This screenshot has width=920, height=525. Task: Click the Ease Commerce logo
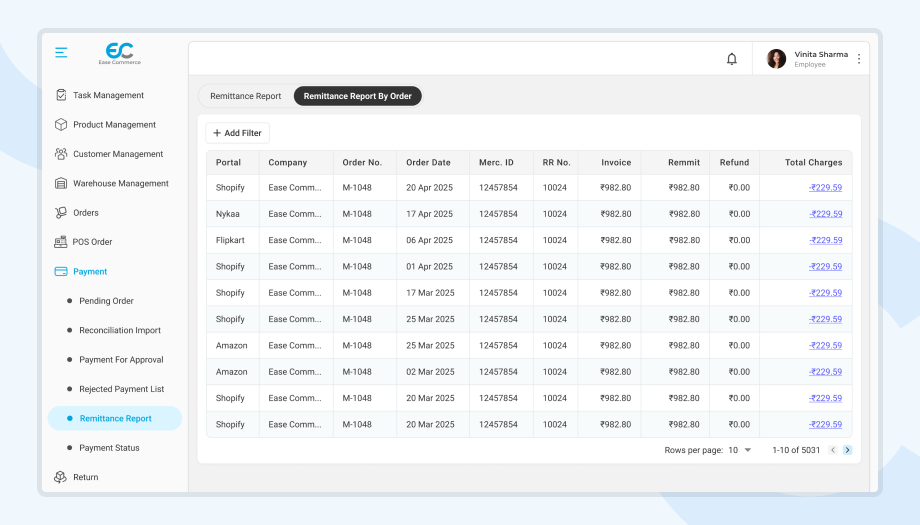(x=120, y=53)
